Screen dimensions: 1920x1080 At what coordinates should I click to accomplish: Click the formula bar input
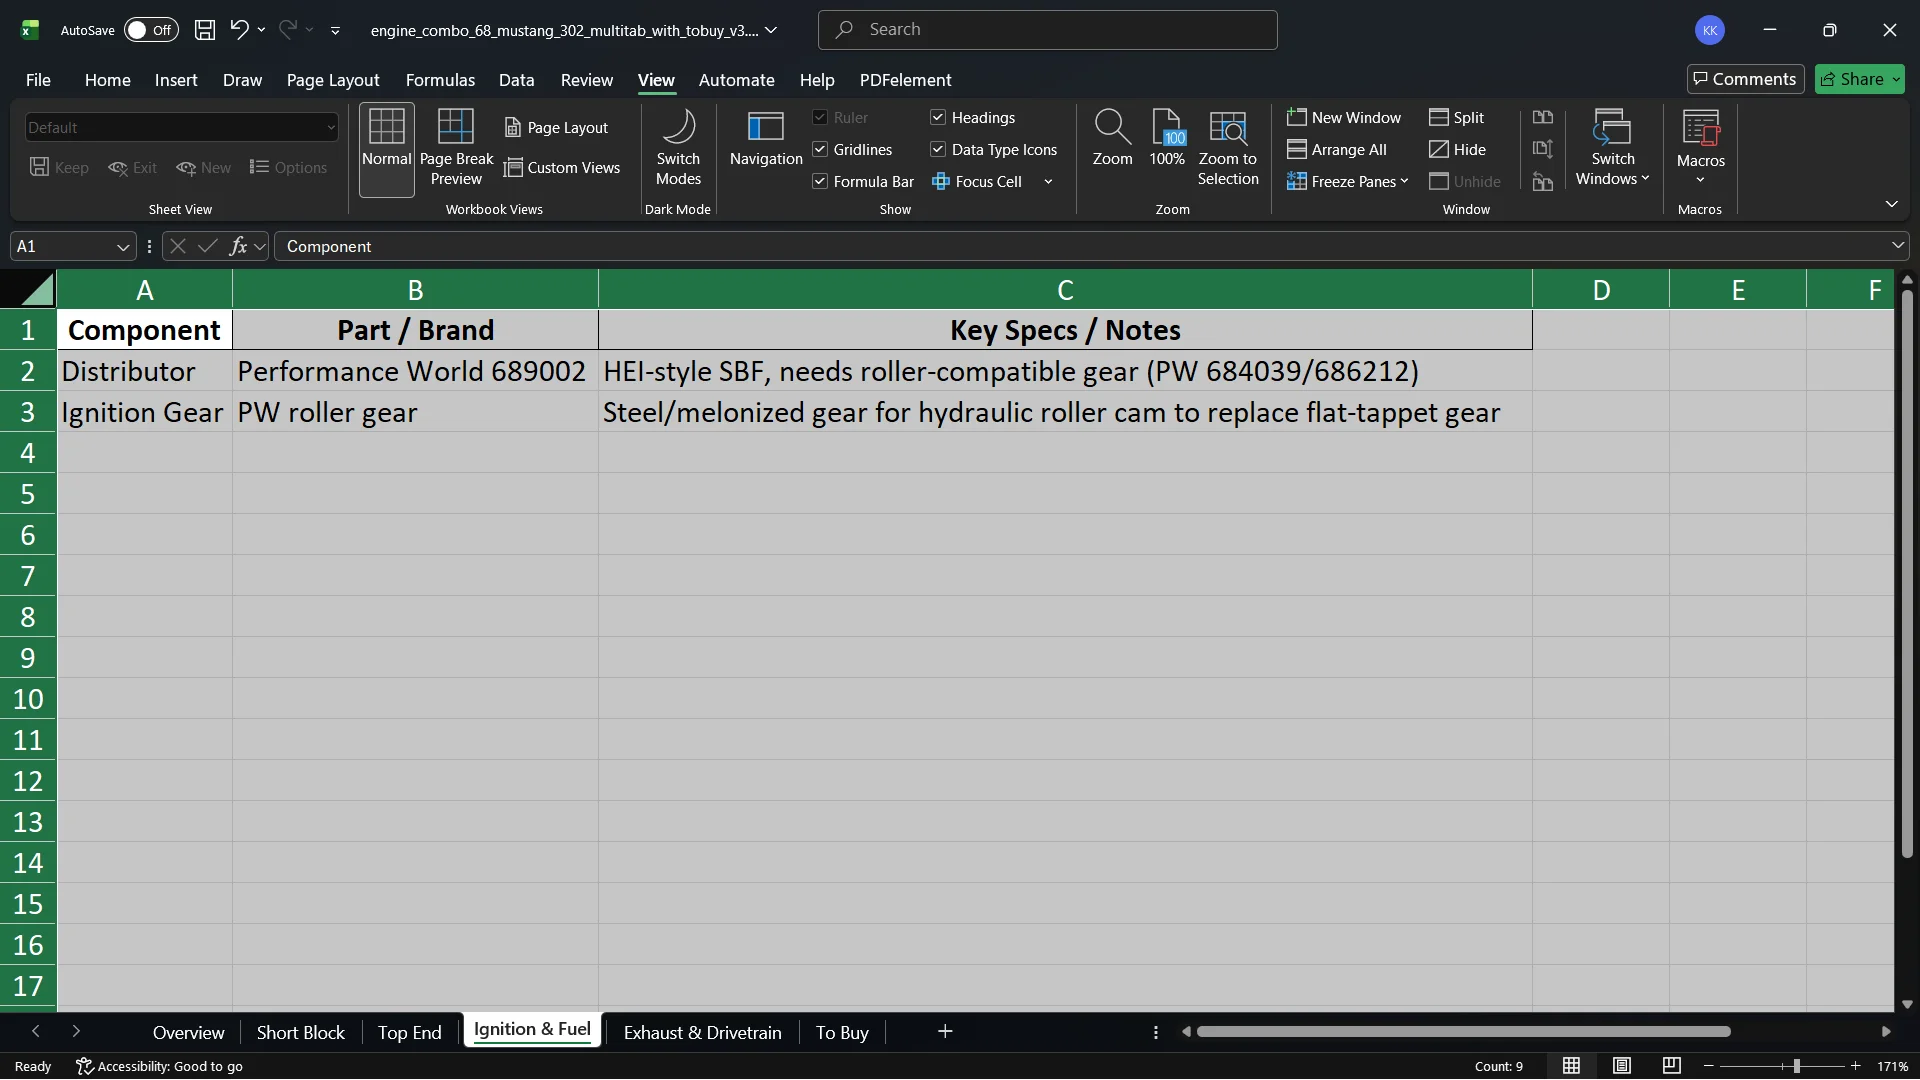[1080, 247]
